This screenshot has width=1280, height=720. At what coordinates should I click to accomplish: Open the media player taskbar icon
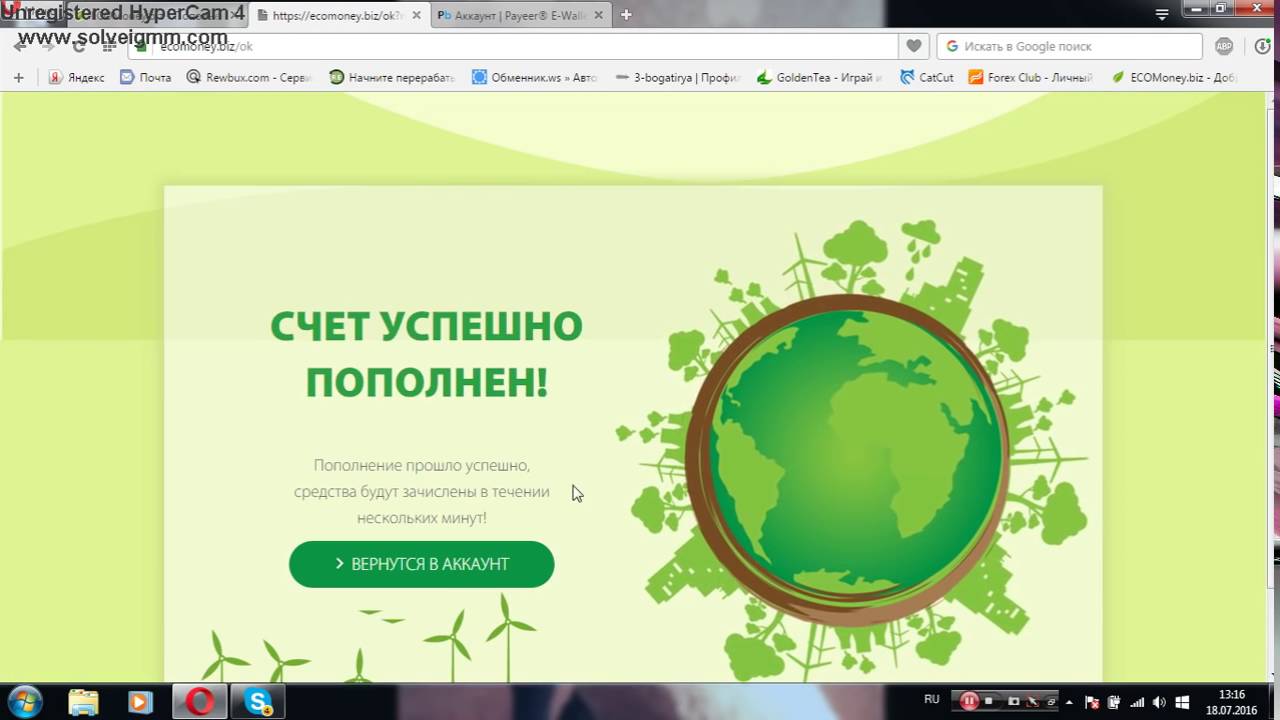[140, 702]
